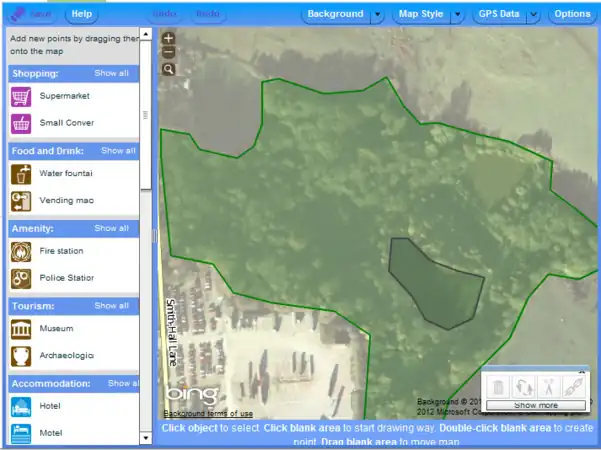This screenshot has width=601, height=450.
Task: Select the Hotel point icon
Action: 21,407
